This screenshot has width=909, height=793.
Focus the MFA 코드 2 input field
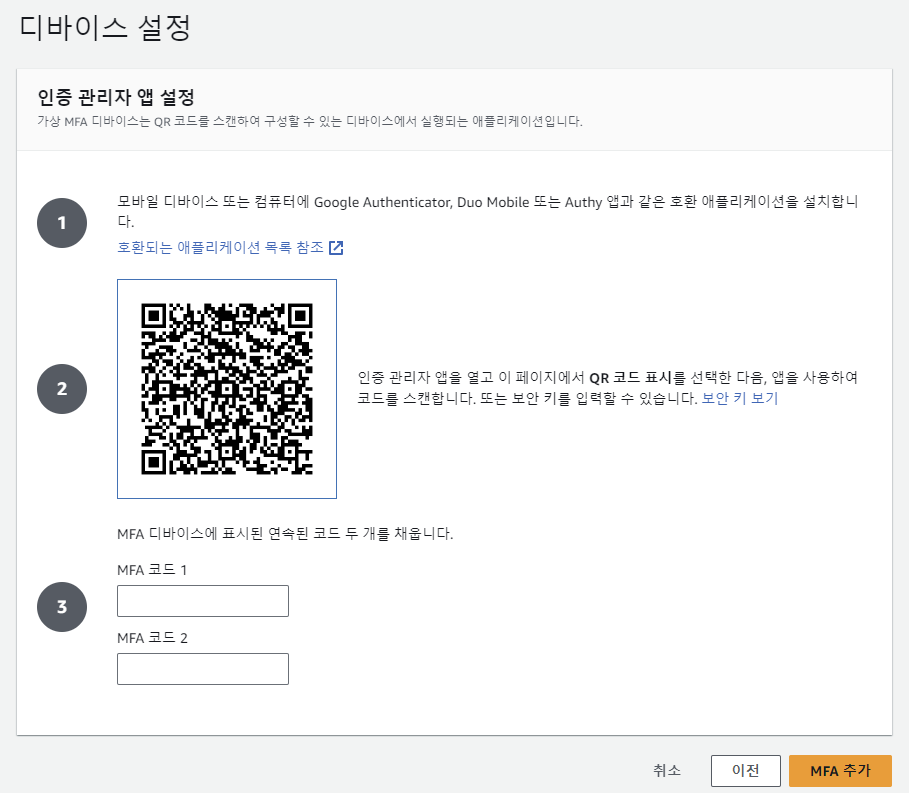coord(203,669)
